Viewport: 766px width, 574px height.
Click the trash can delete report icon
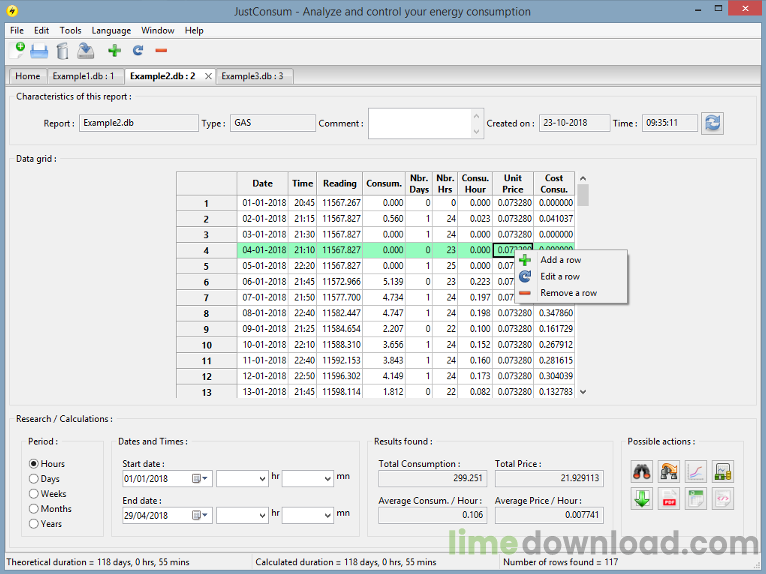[x=62, y=51]
